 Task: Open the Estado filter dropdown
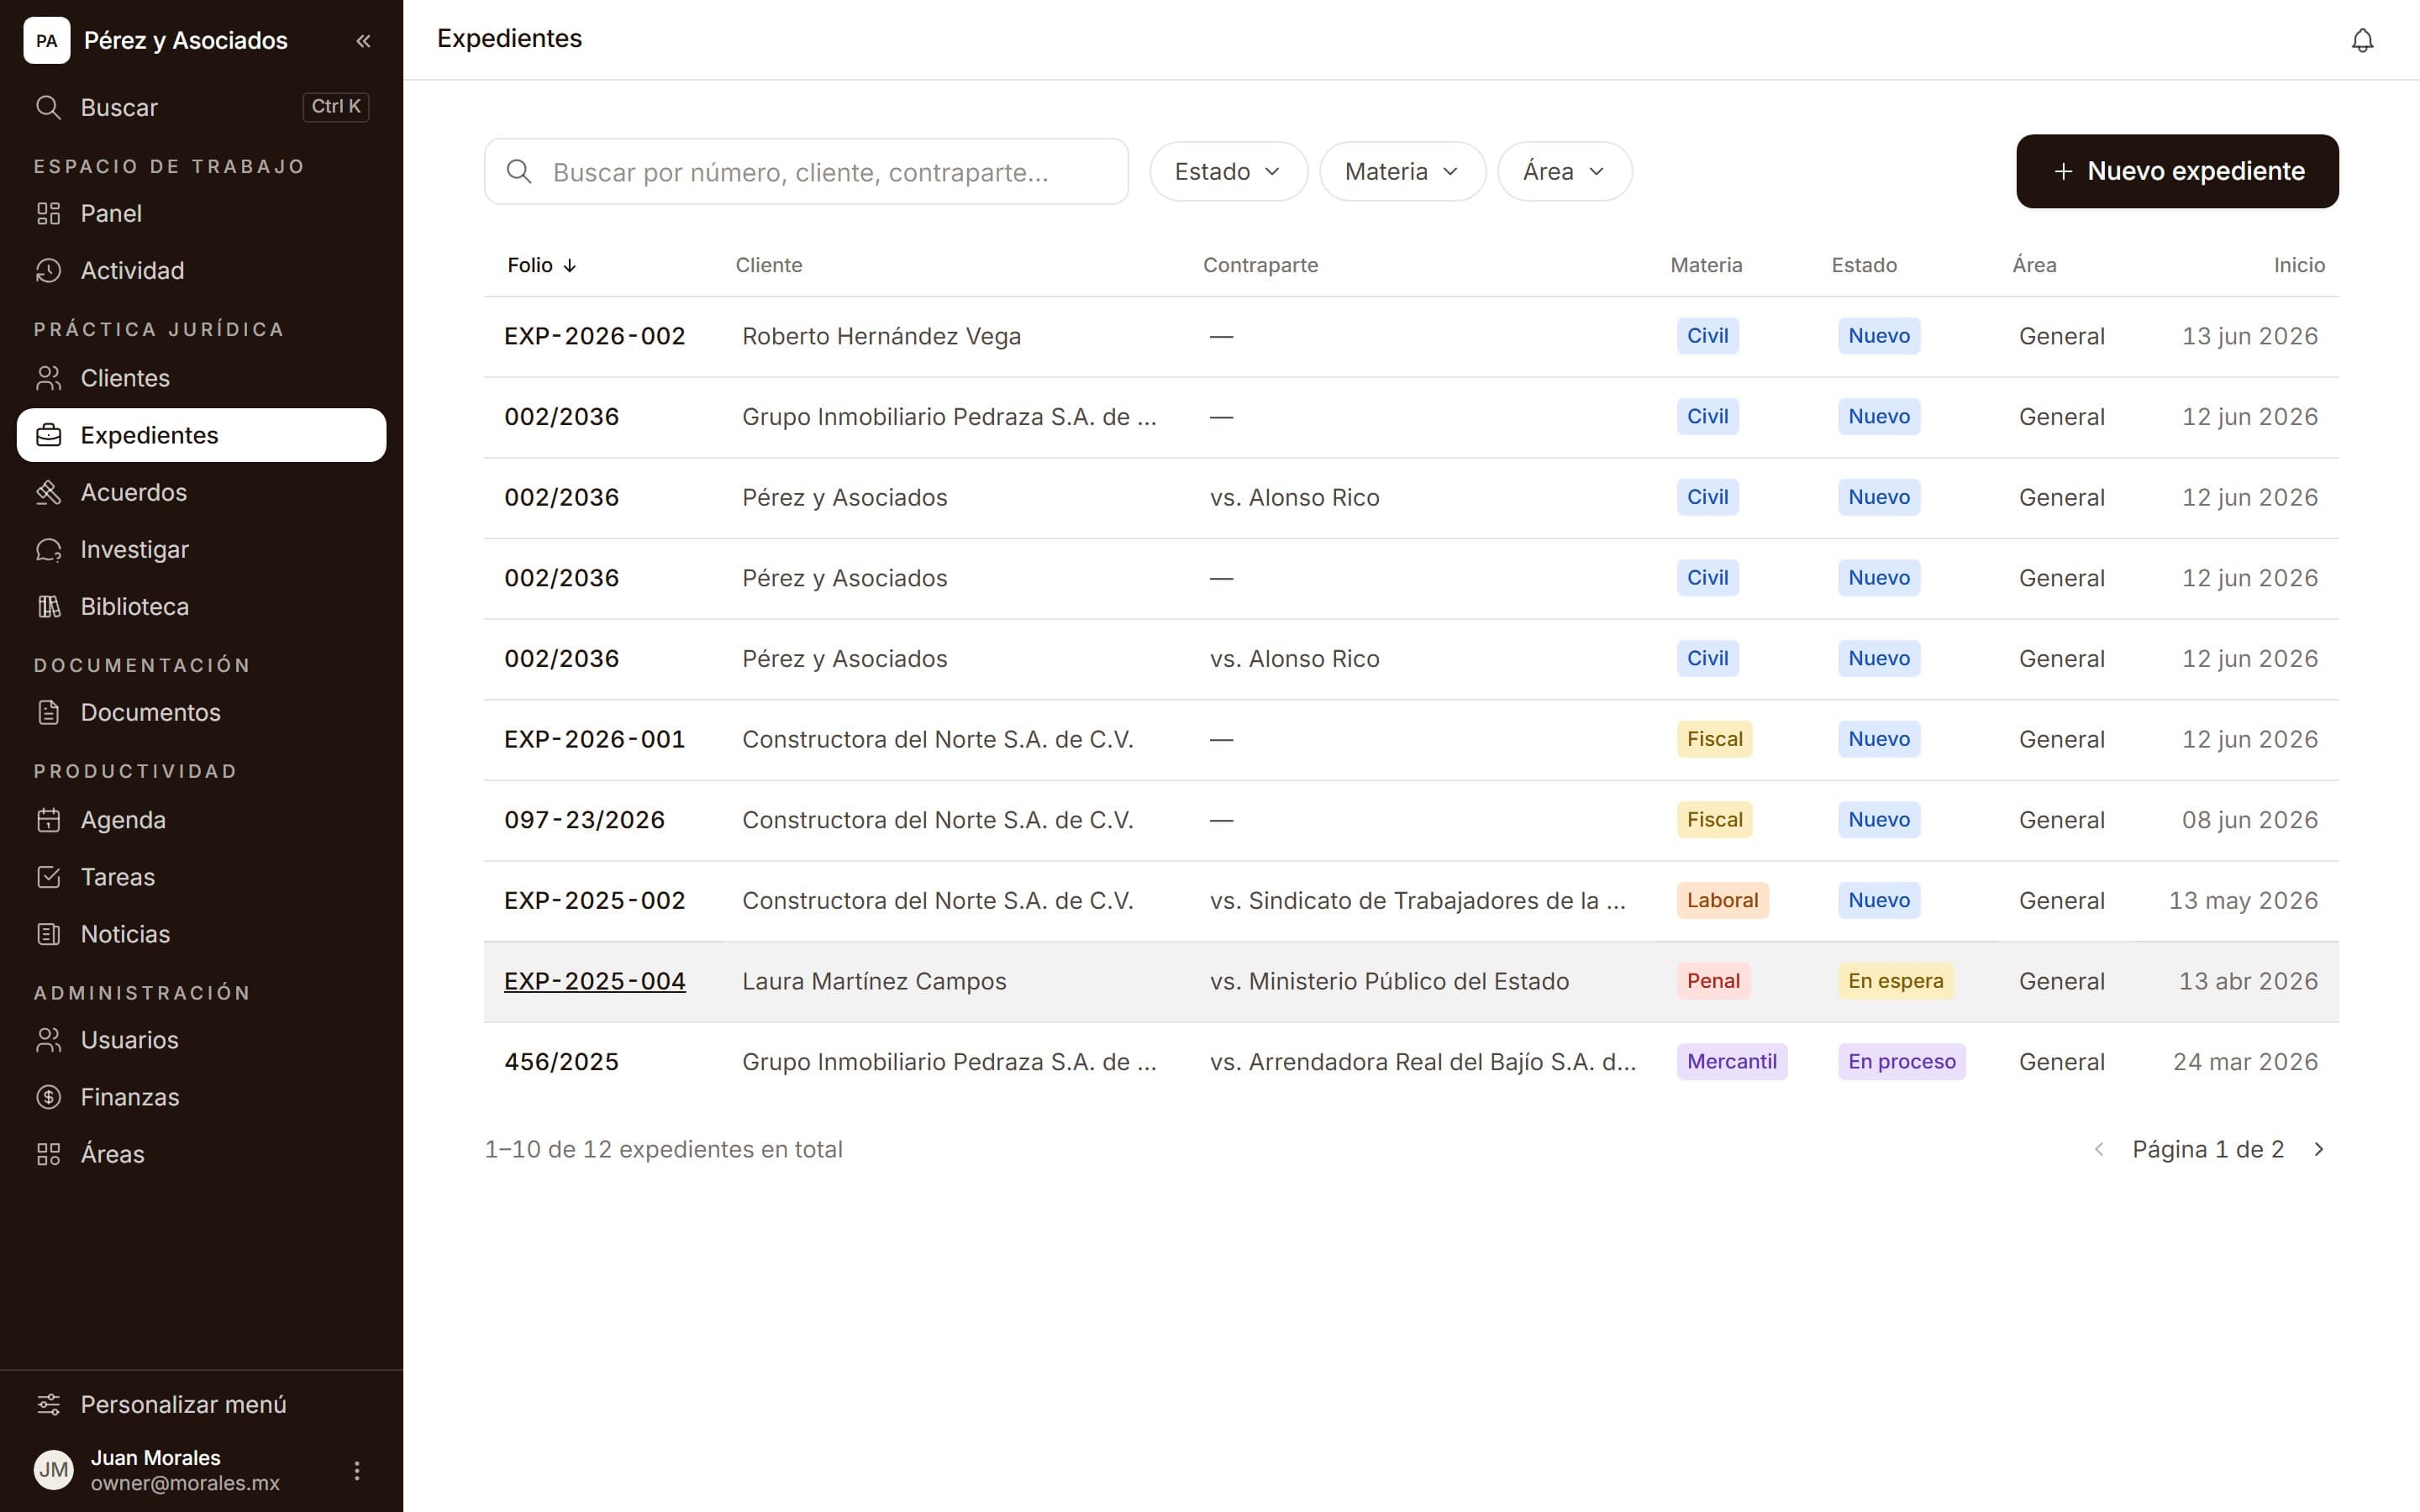click(x=1228, y=171)
